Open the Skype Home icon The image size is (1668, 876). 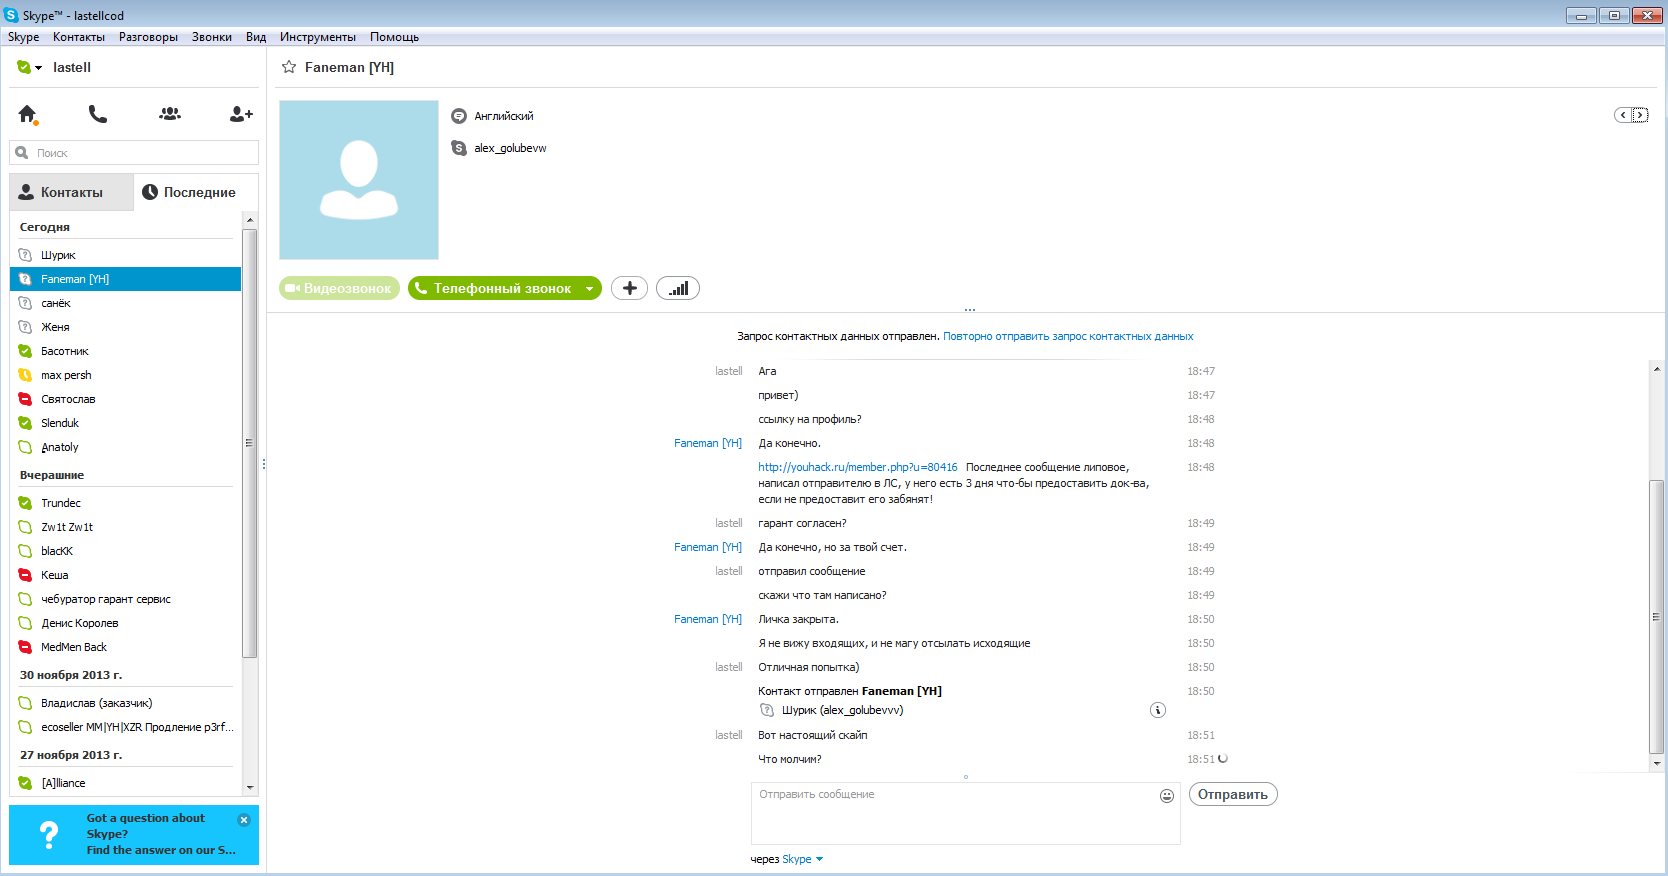tap(28, 114)
